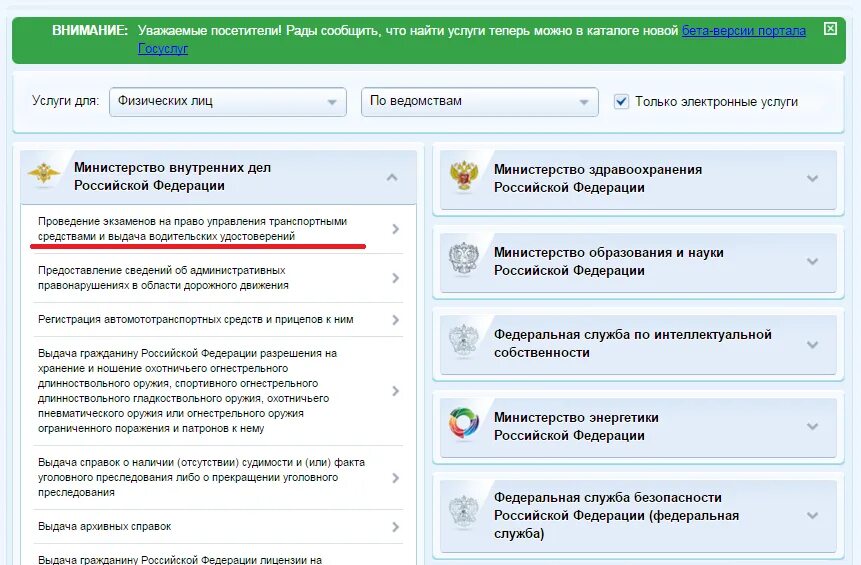861x565 pixels.
Task: Toggle Только электронные услуги checkbox
Action: [x=621, y=102]
